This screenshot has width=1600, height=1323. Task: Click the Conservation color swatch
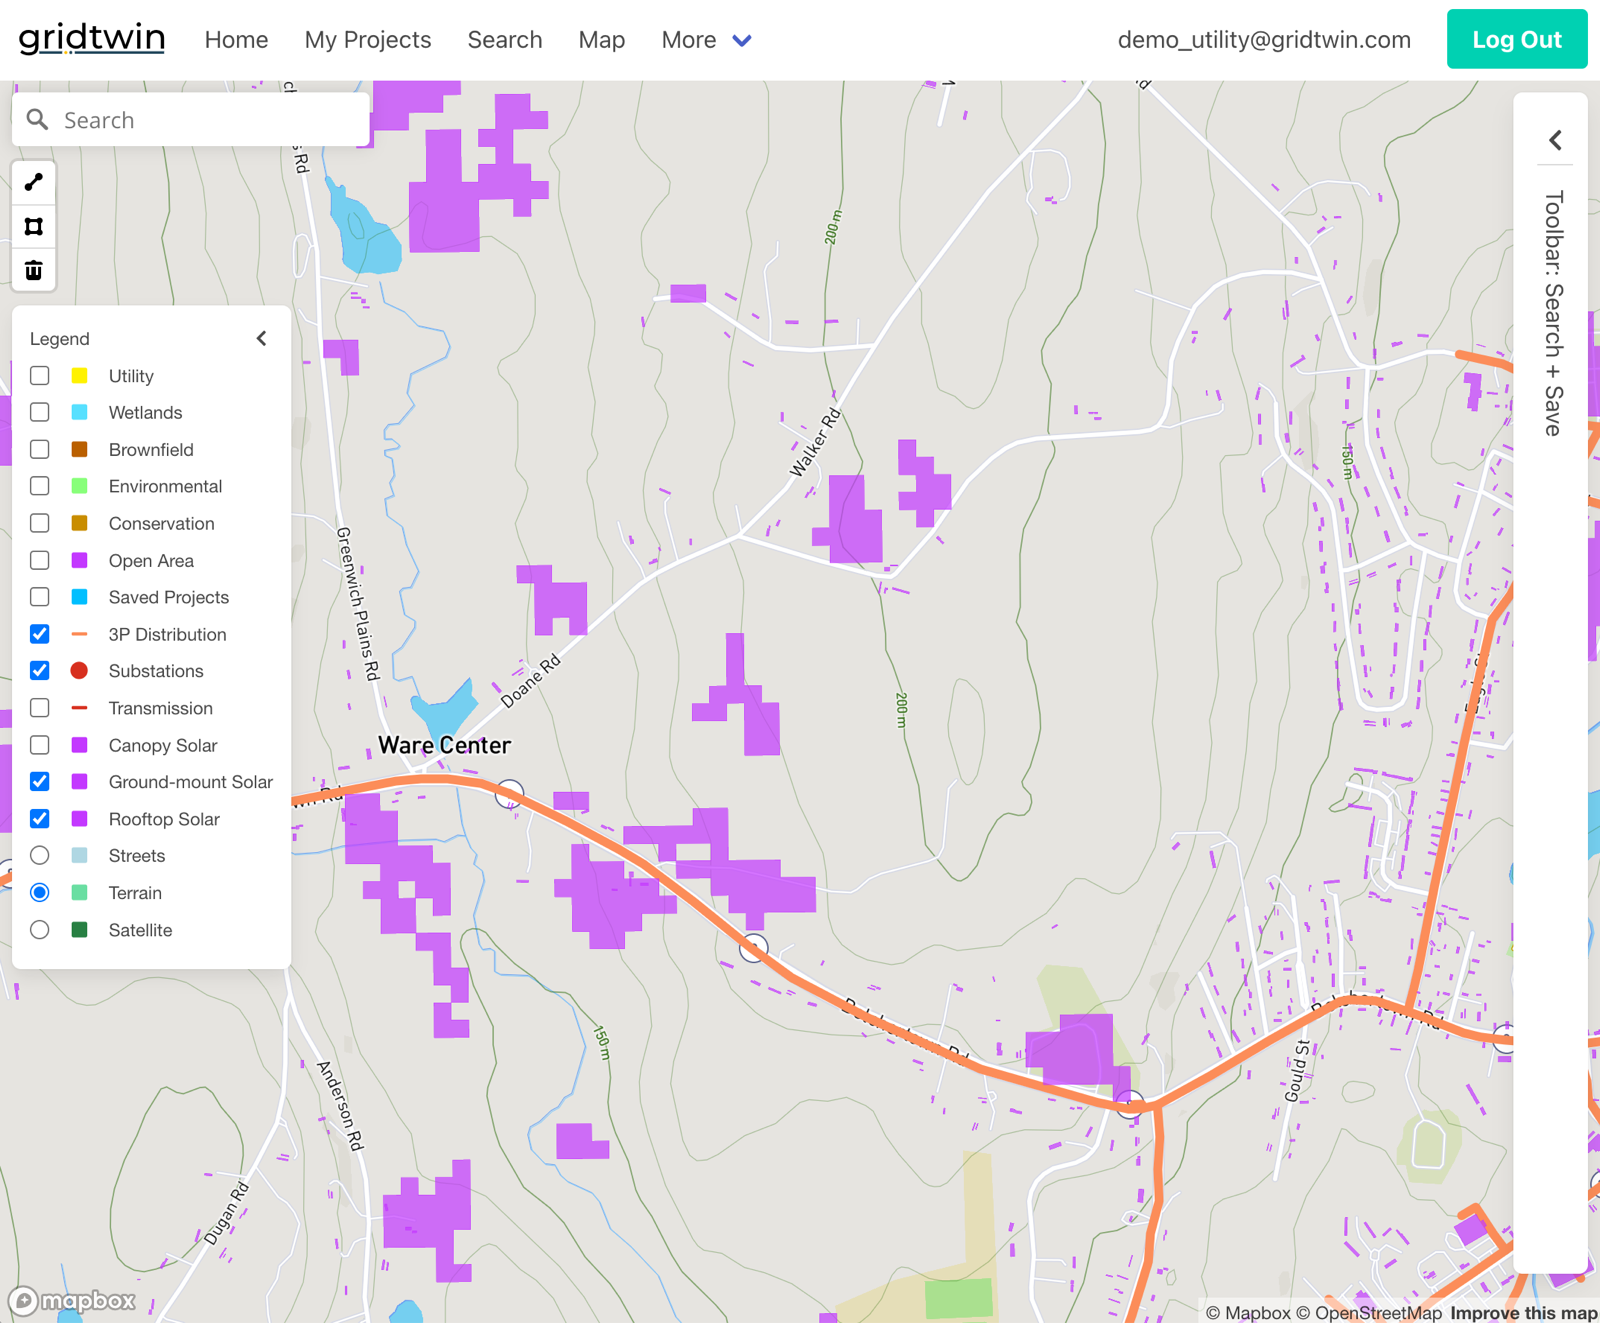tap(80, 523)
